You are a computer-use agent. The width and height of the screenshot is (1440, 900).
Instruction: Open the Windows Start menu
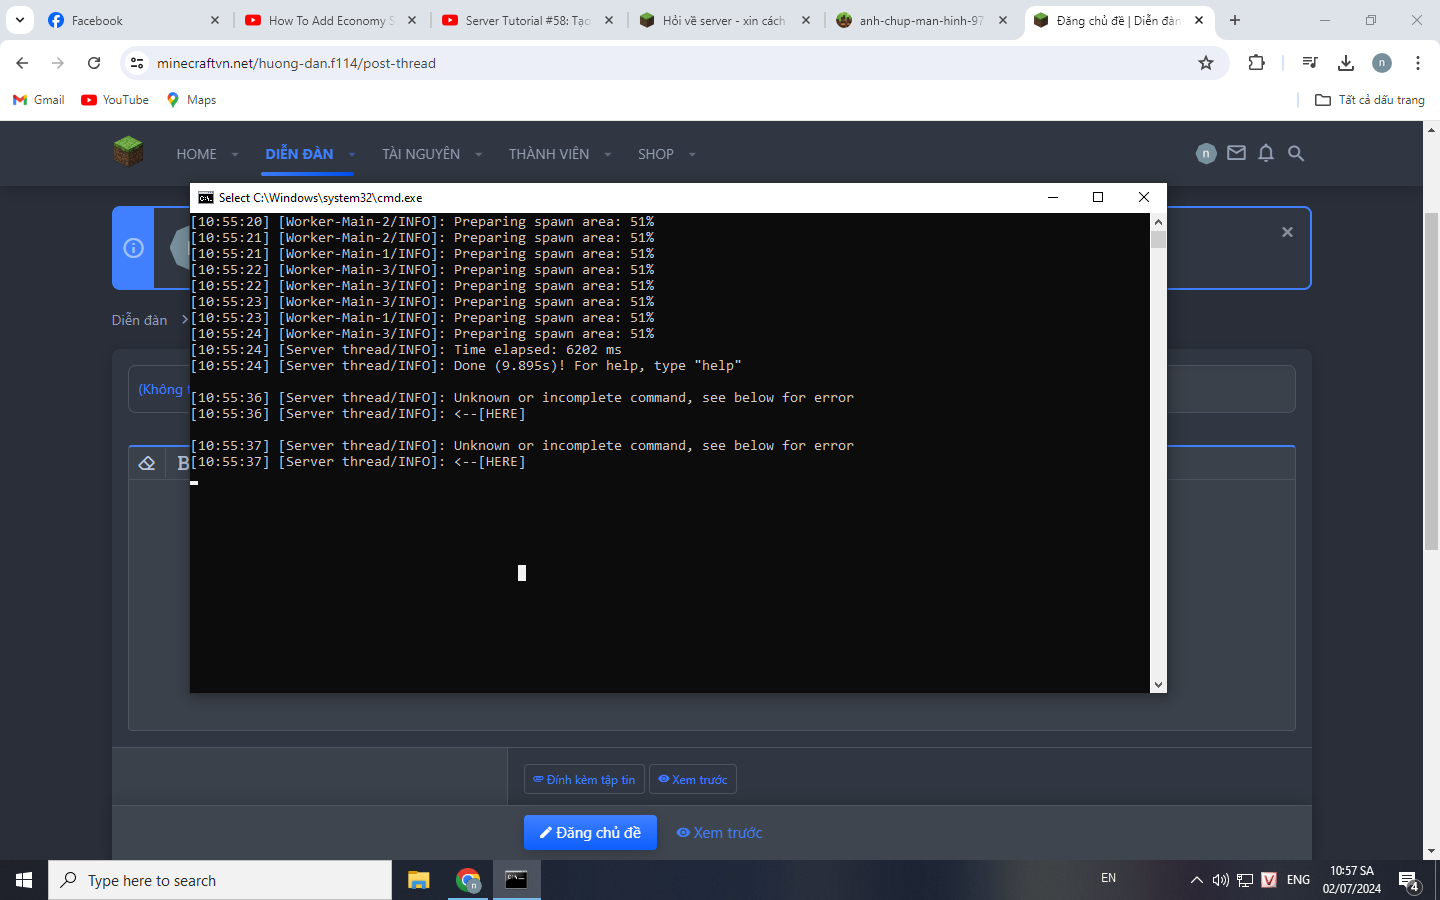24,880
